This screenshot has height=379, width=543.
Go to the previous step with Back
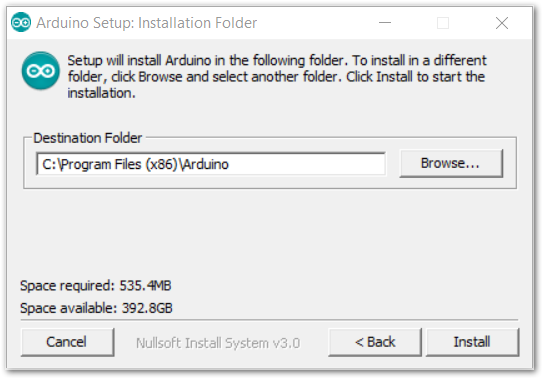click(375, 342)
